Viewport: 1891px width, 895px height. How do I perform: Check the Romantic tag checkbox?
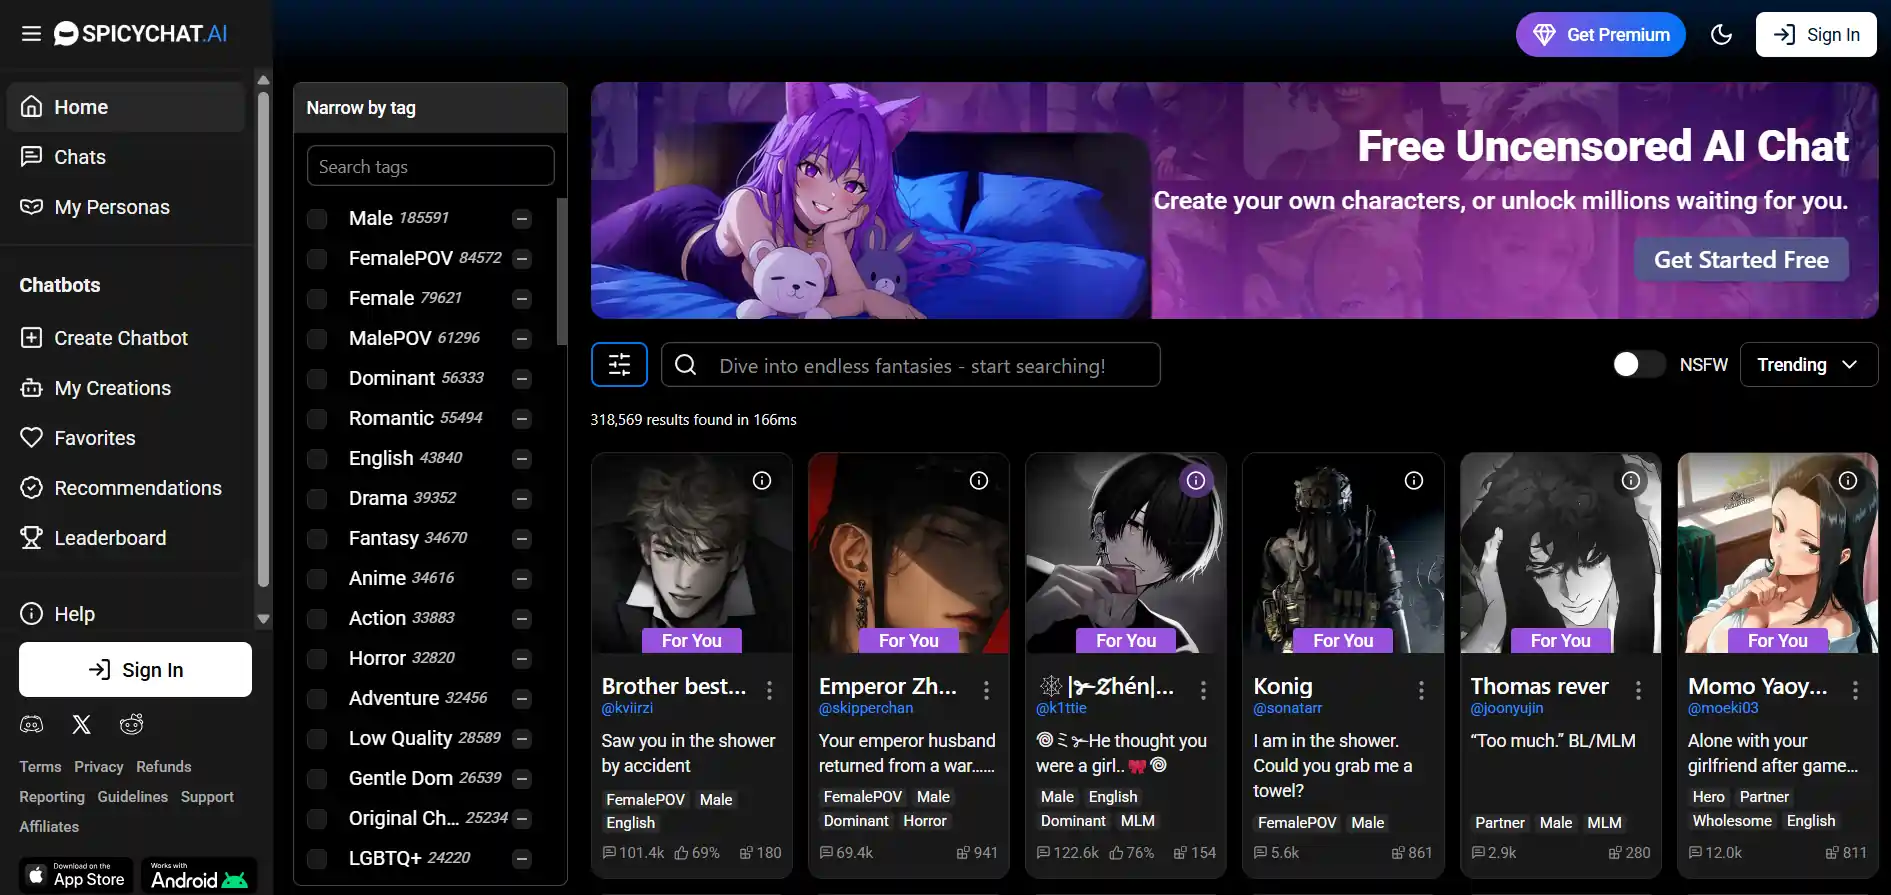pos(317,419)
